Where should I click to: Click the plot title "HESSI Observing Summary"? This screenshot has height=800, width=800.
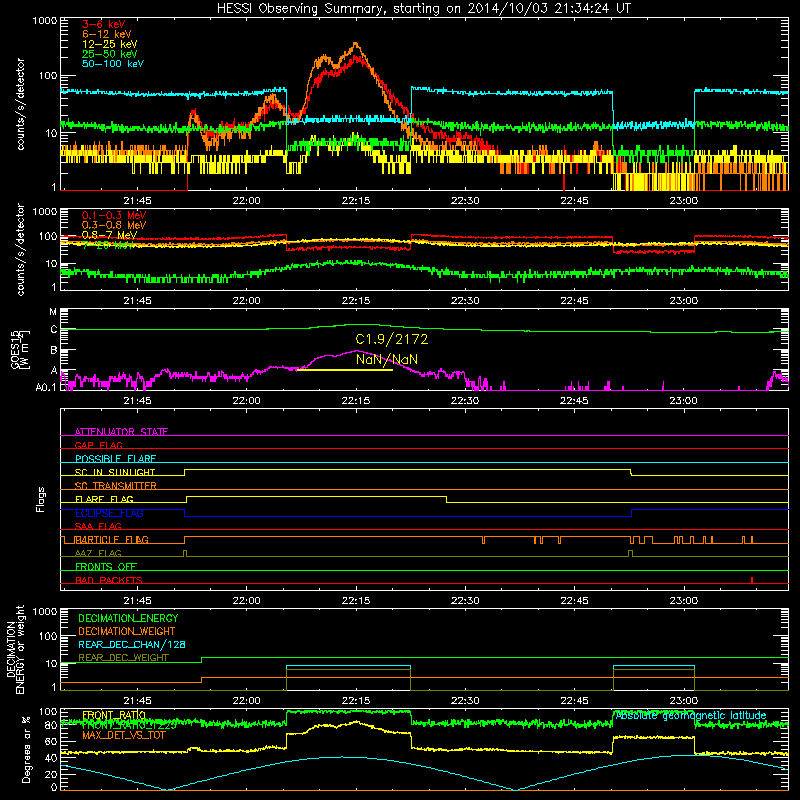302,9
